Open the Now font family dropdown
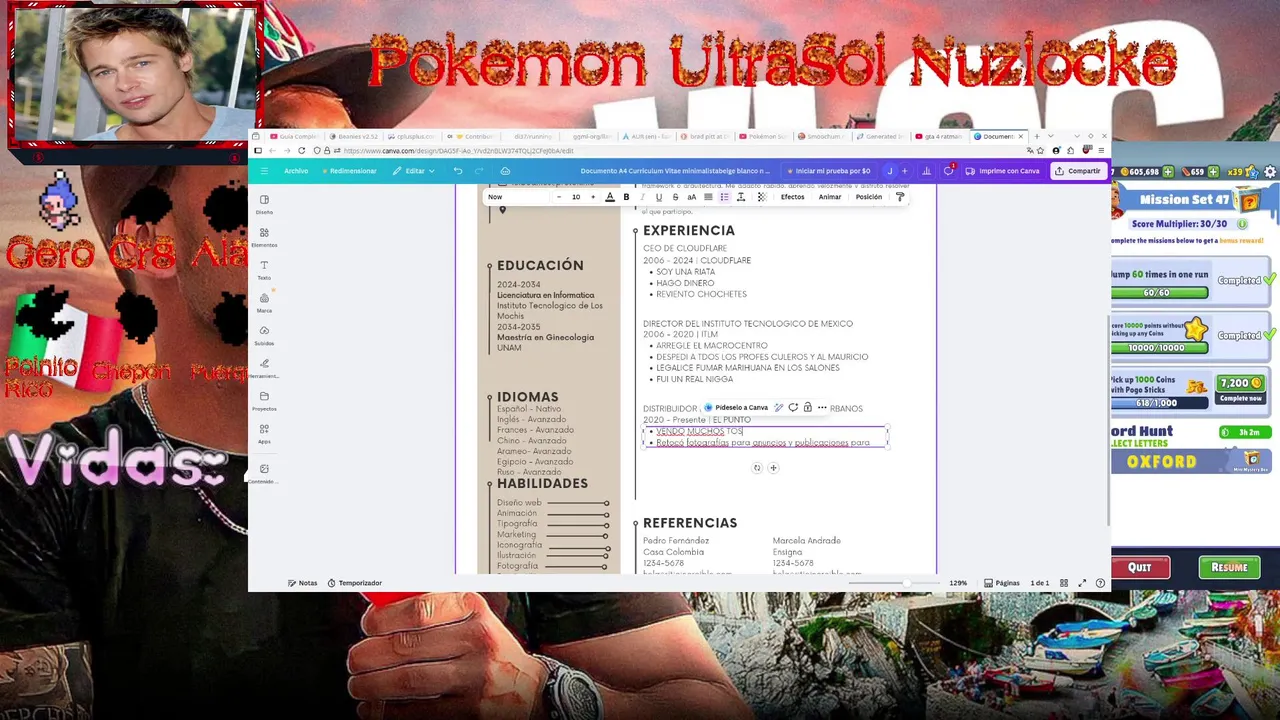Screen dimensions: 1280x720 [518, 197]
